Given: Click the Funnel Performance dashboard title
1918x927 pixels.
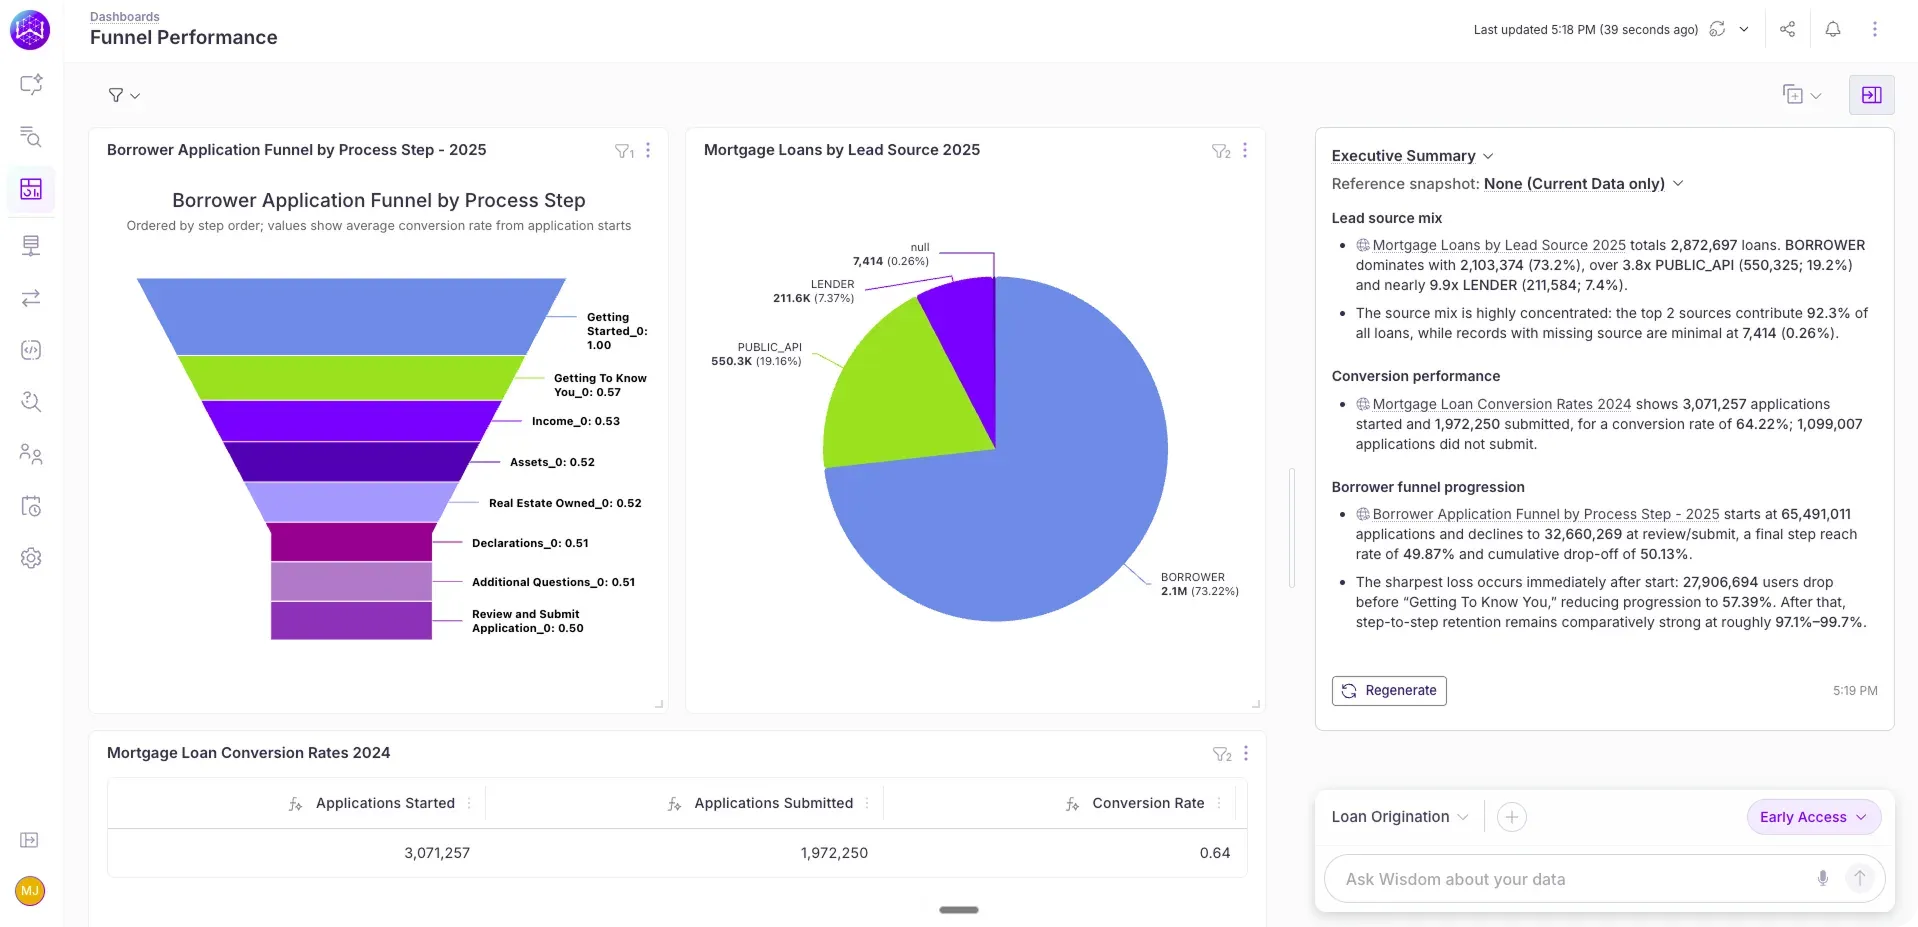Looking at the screenshot, I should [x=184, y=38].
